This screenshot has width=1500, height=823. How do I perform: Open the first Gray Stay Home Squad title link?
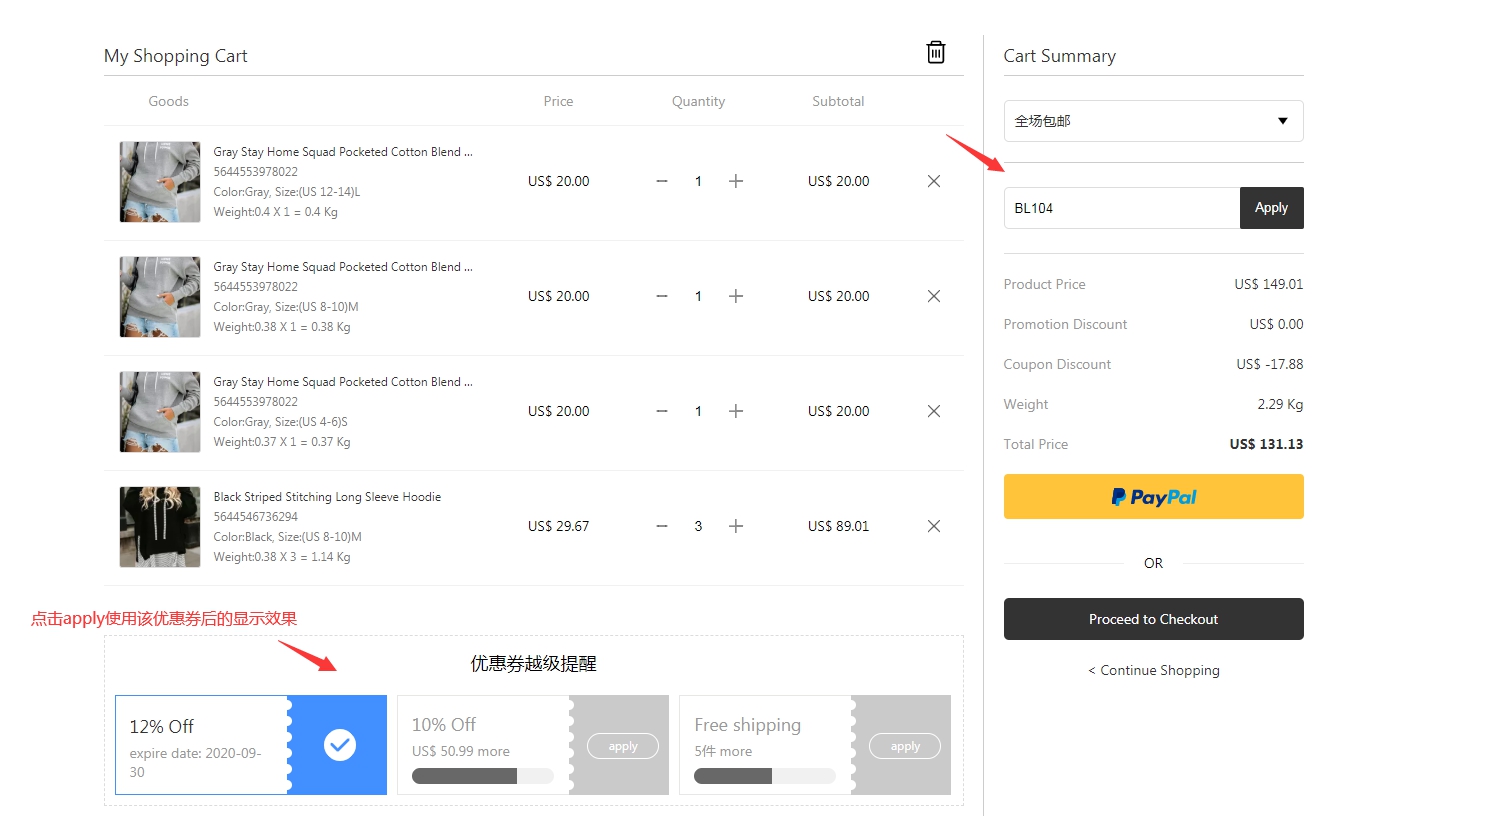342,152
